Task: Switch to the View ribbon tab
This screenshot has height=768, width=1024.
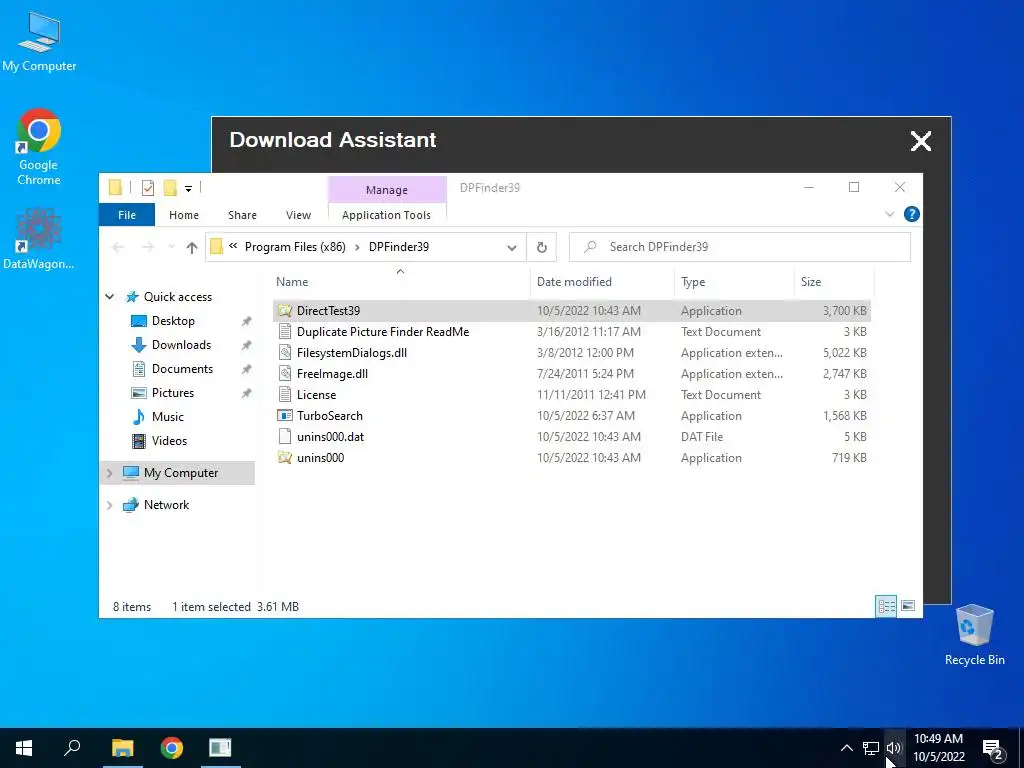Action: (298, 215)
